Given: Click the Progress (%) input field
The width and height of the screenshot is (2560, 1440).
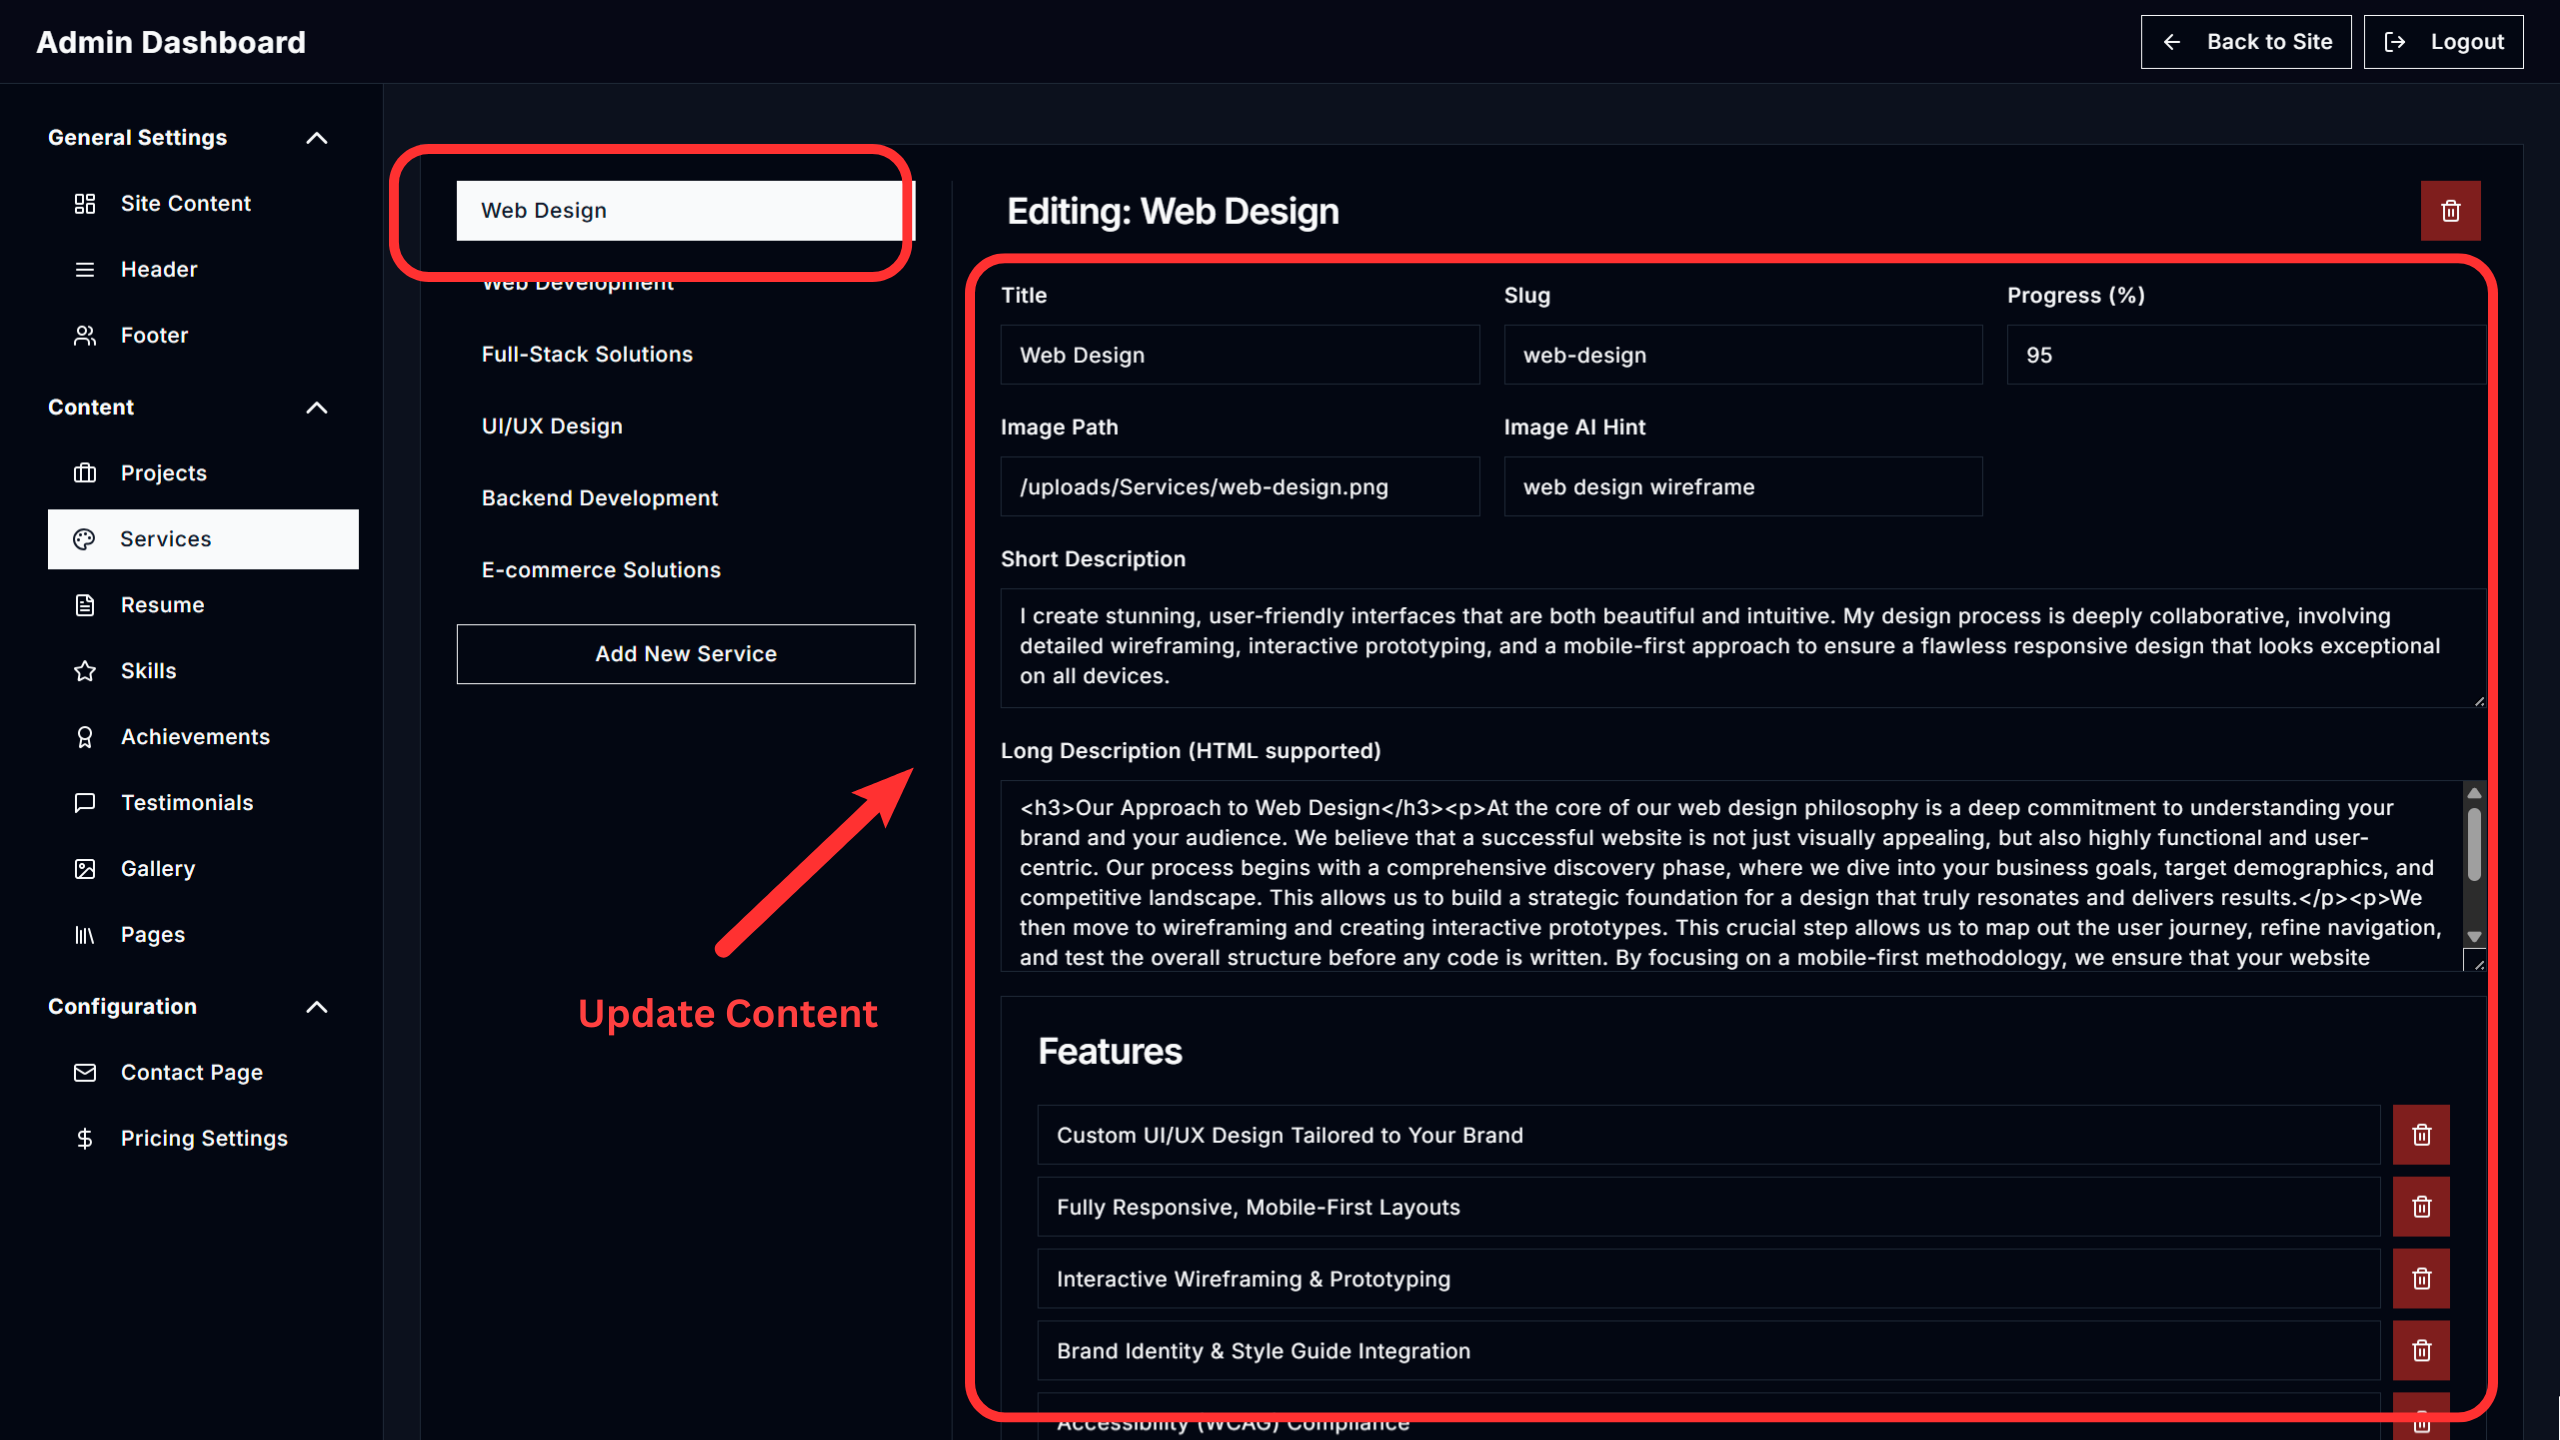Looking at the screenshot, I should pos(2240,355).
